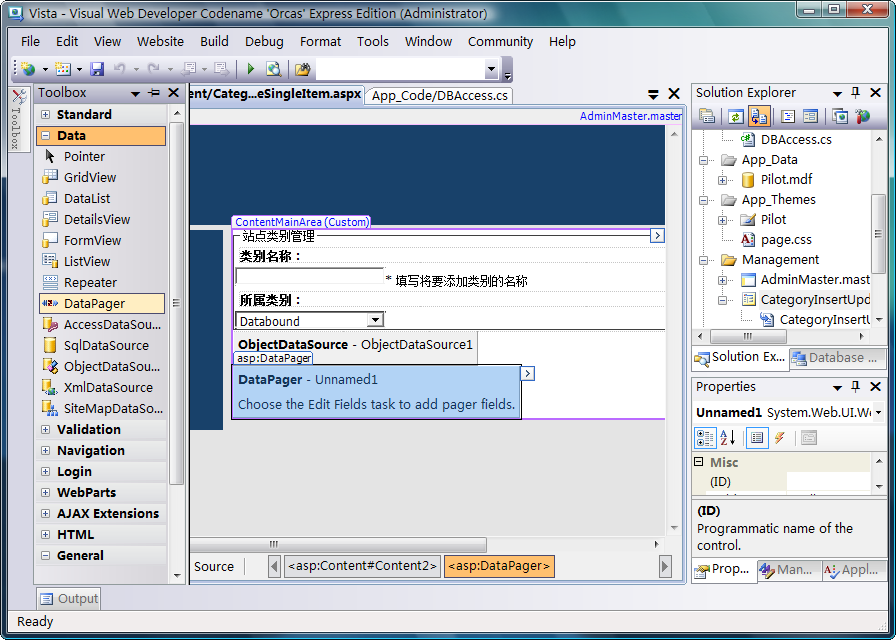This screenshot has width=896, height=640.
Task: Select page.css in Solution Explorer
Action: 785,240
